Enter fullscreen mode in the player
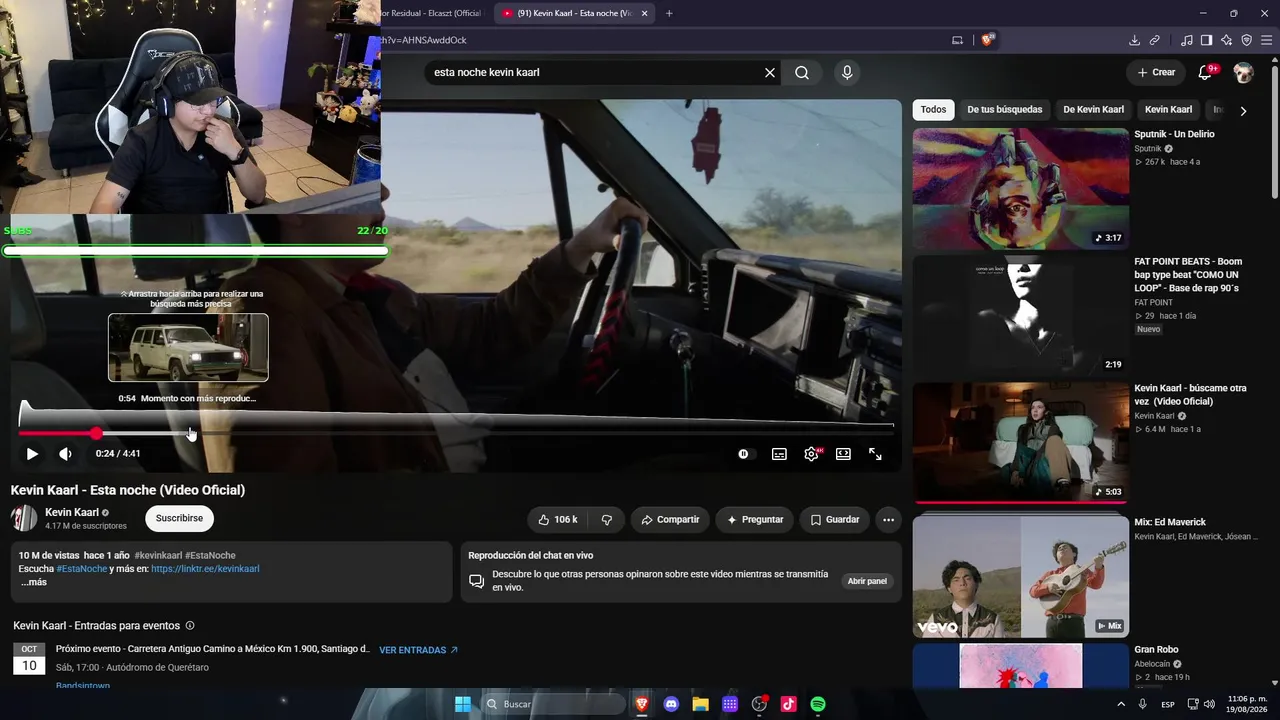Screen dimensions: 1280x720 875,454
